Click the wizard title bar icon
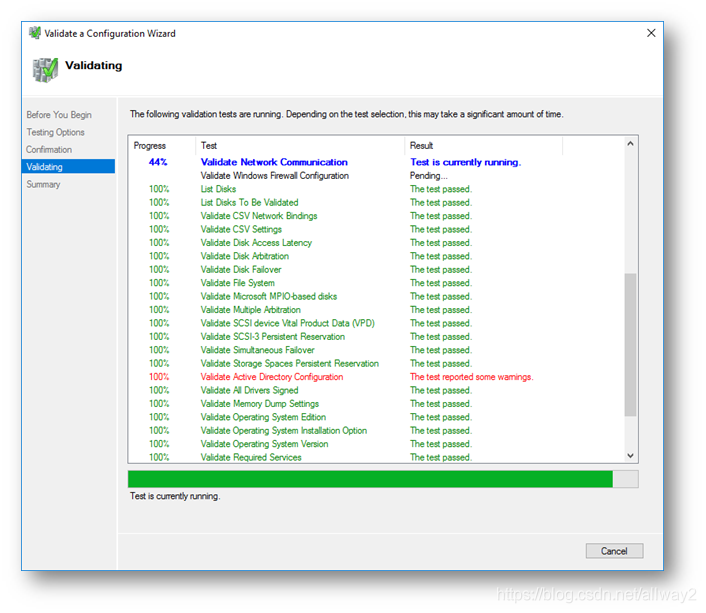 click(x=35, y=33)
